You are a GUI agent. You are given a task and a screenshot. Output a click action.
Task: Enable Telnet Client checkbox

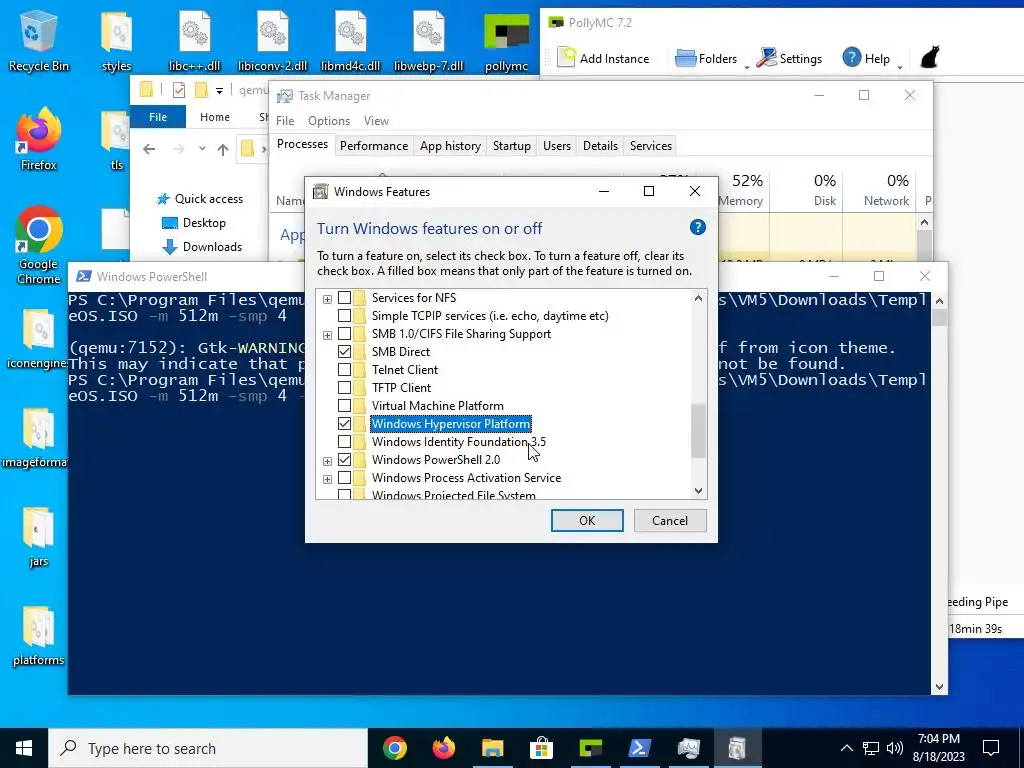pyautogui.click(x=344, y=370)
